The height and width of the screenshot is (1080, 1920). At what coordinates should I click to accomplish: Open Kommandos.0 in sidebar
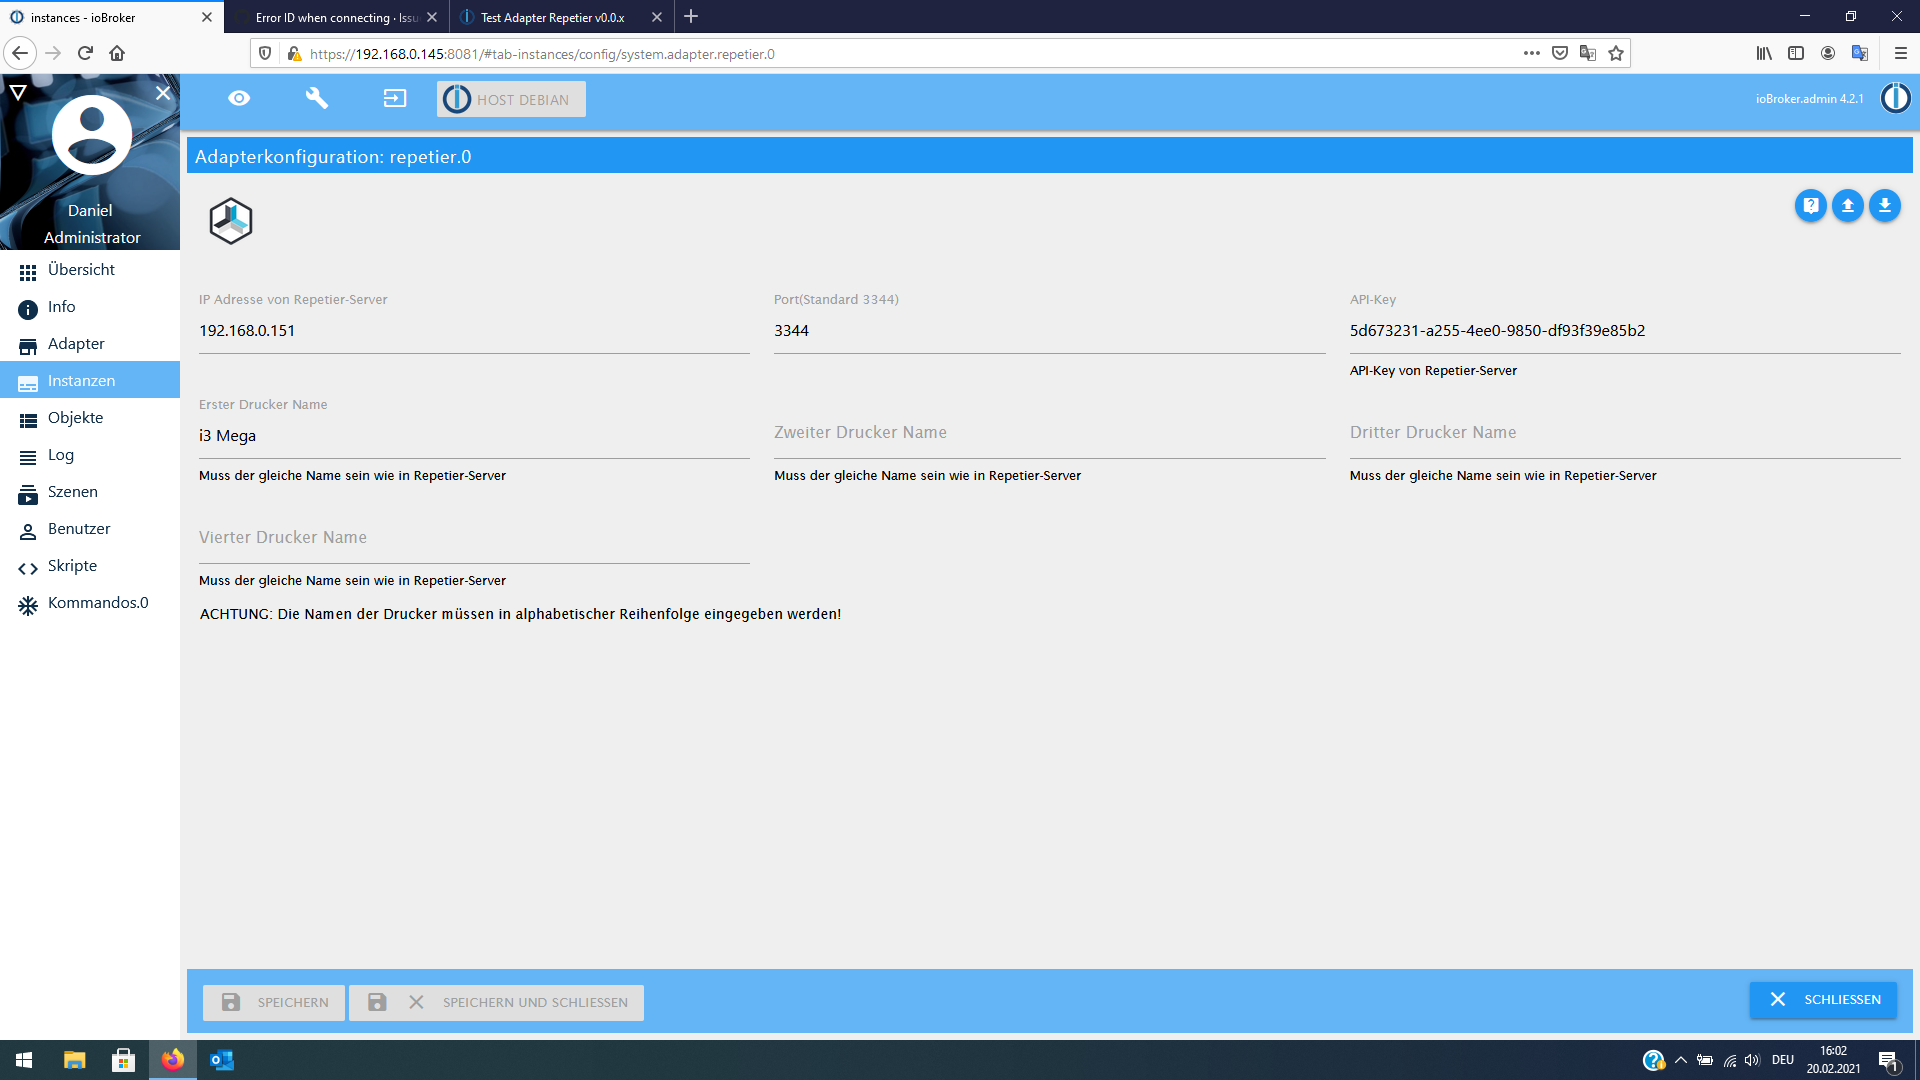90,603
